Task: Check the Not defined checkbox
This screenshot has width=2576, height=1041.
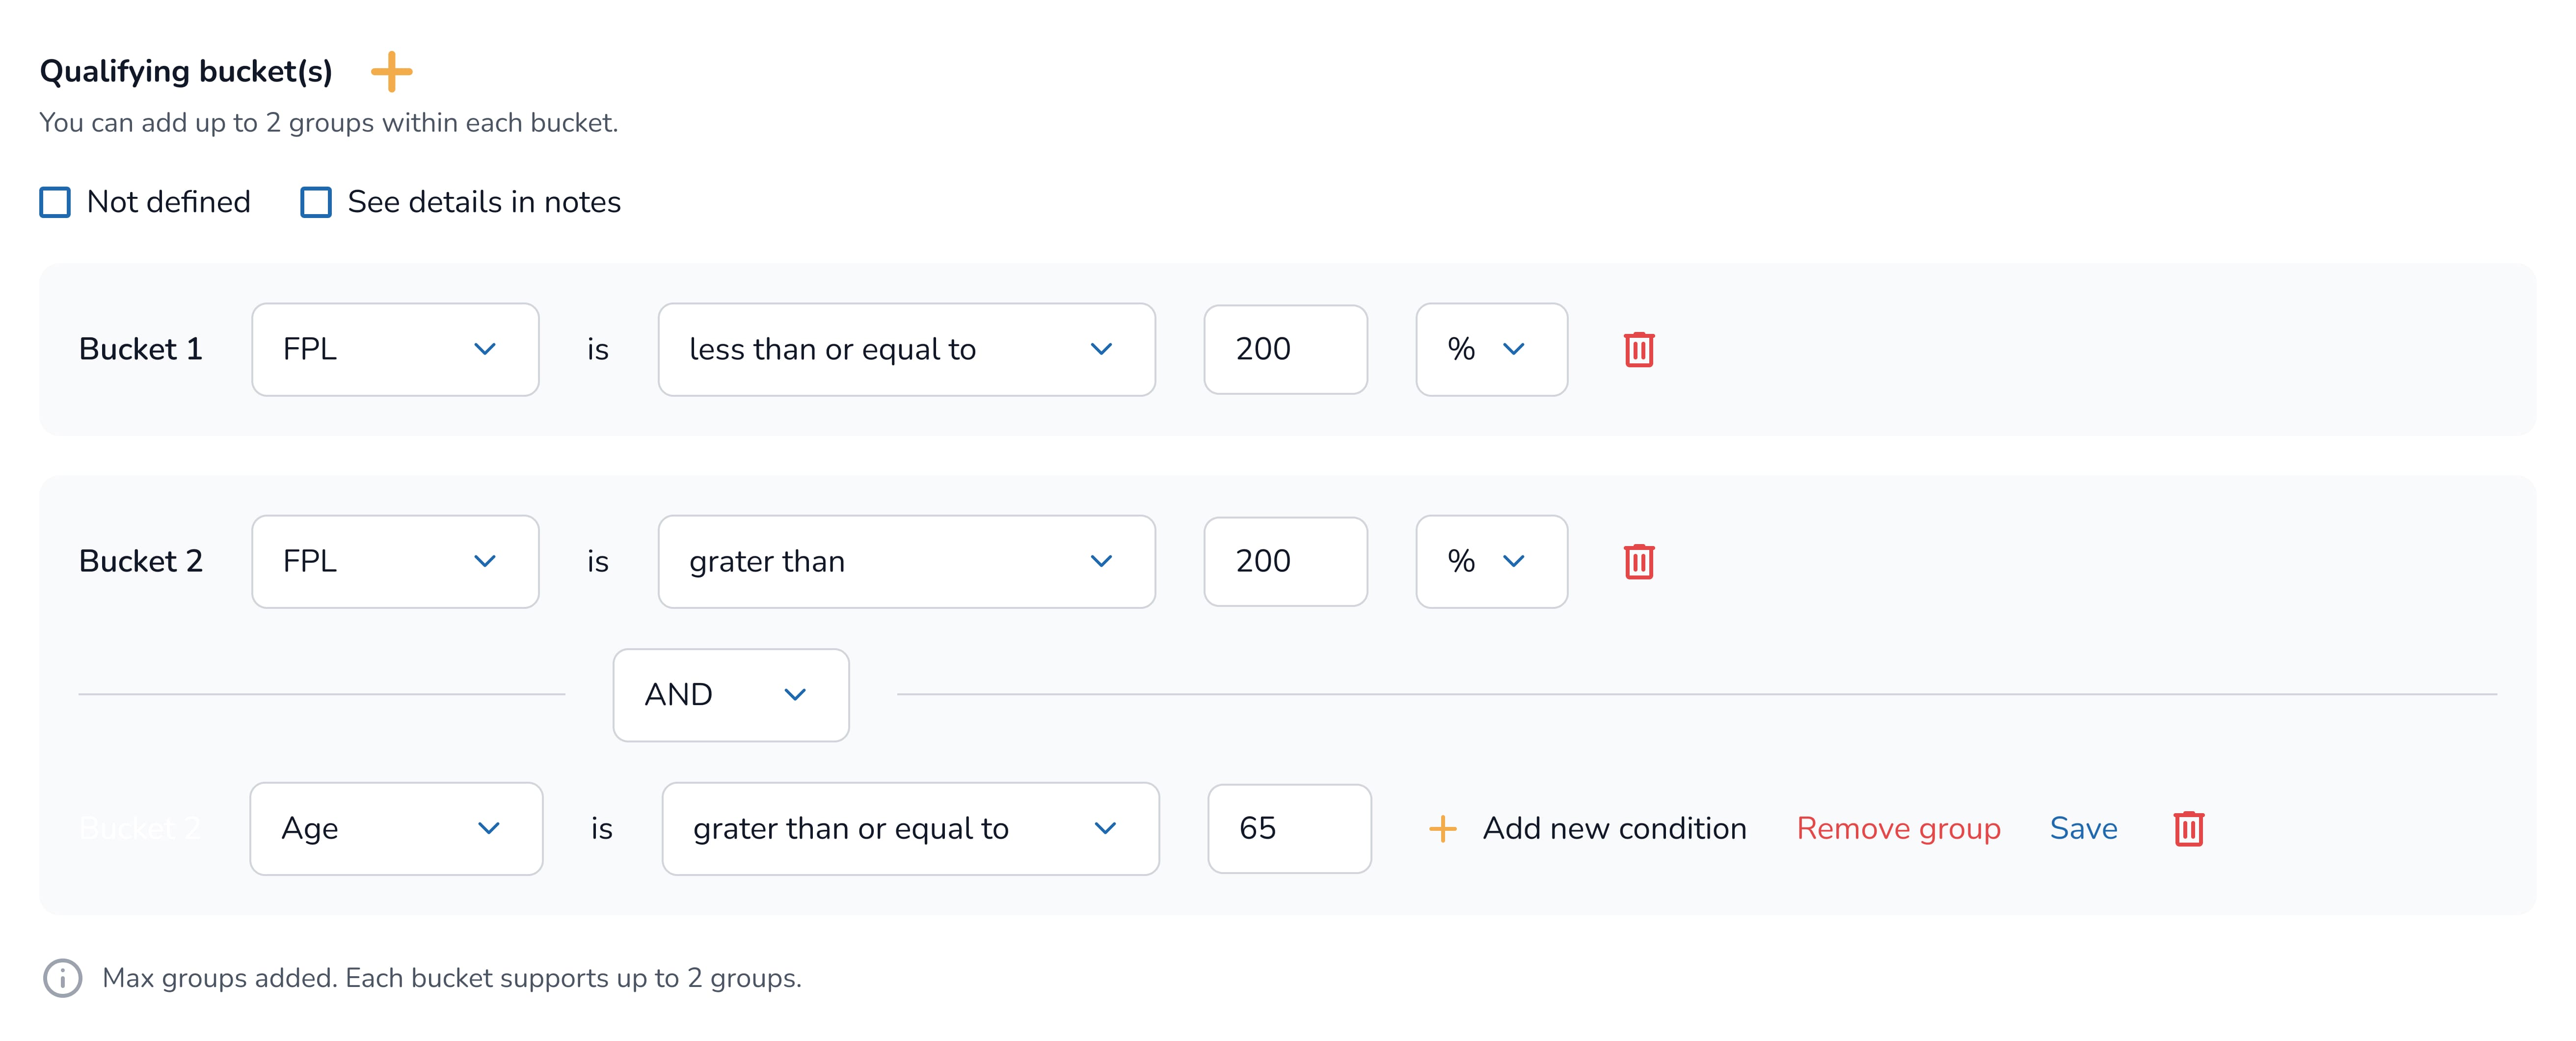Action: pyautogui.click(x=55, y=202)
